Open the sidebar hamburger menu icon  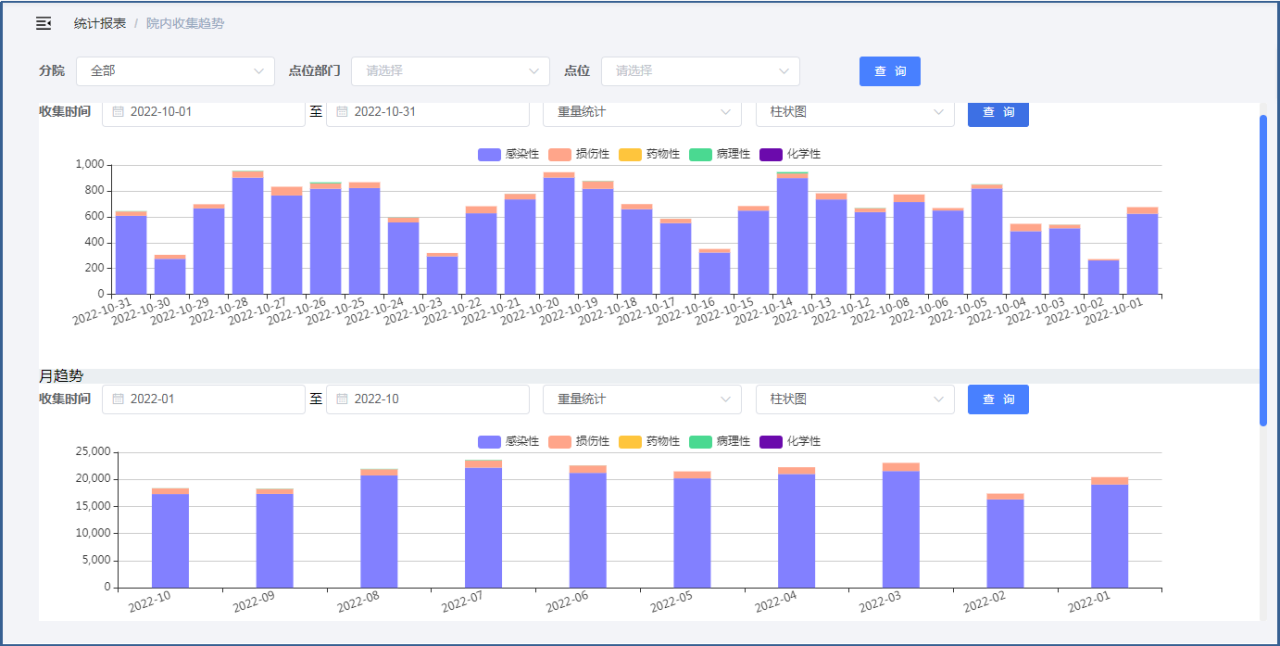click(x=42, y=22)
